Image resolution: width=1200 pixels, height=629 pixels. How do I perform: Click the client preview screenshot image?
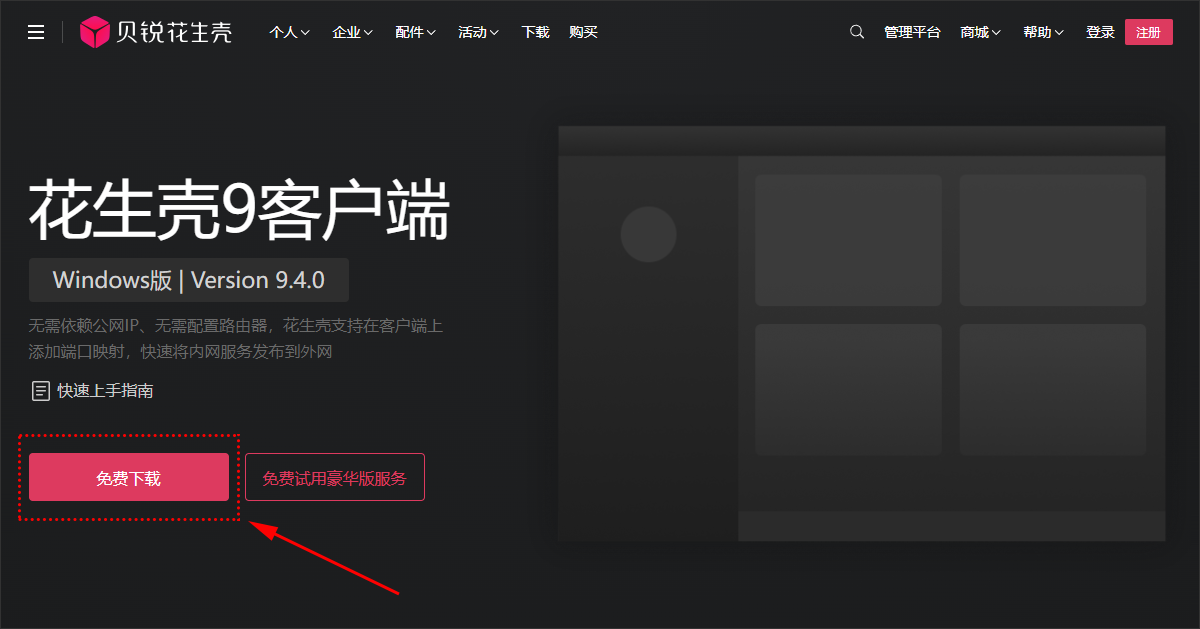point(862,333)
